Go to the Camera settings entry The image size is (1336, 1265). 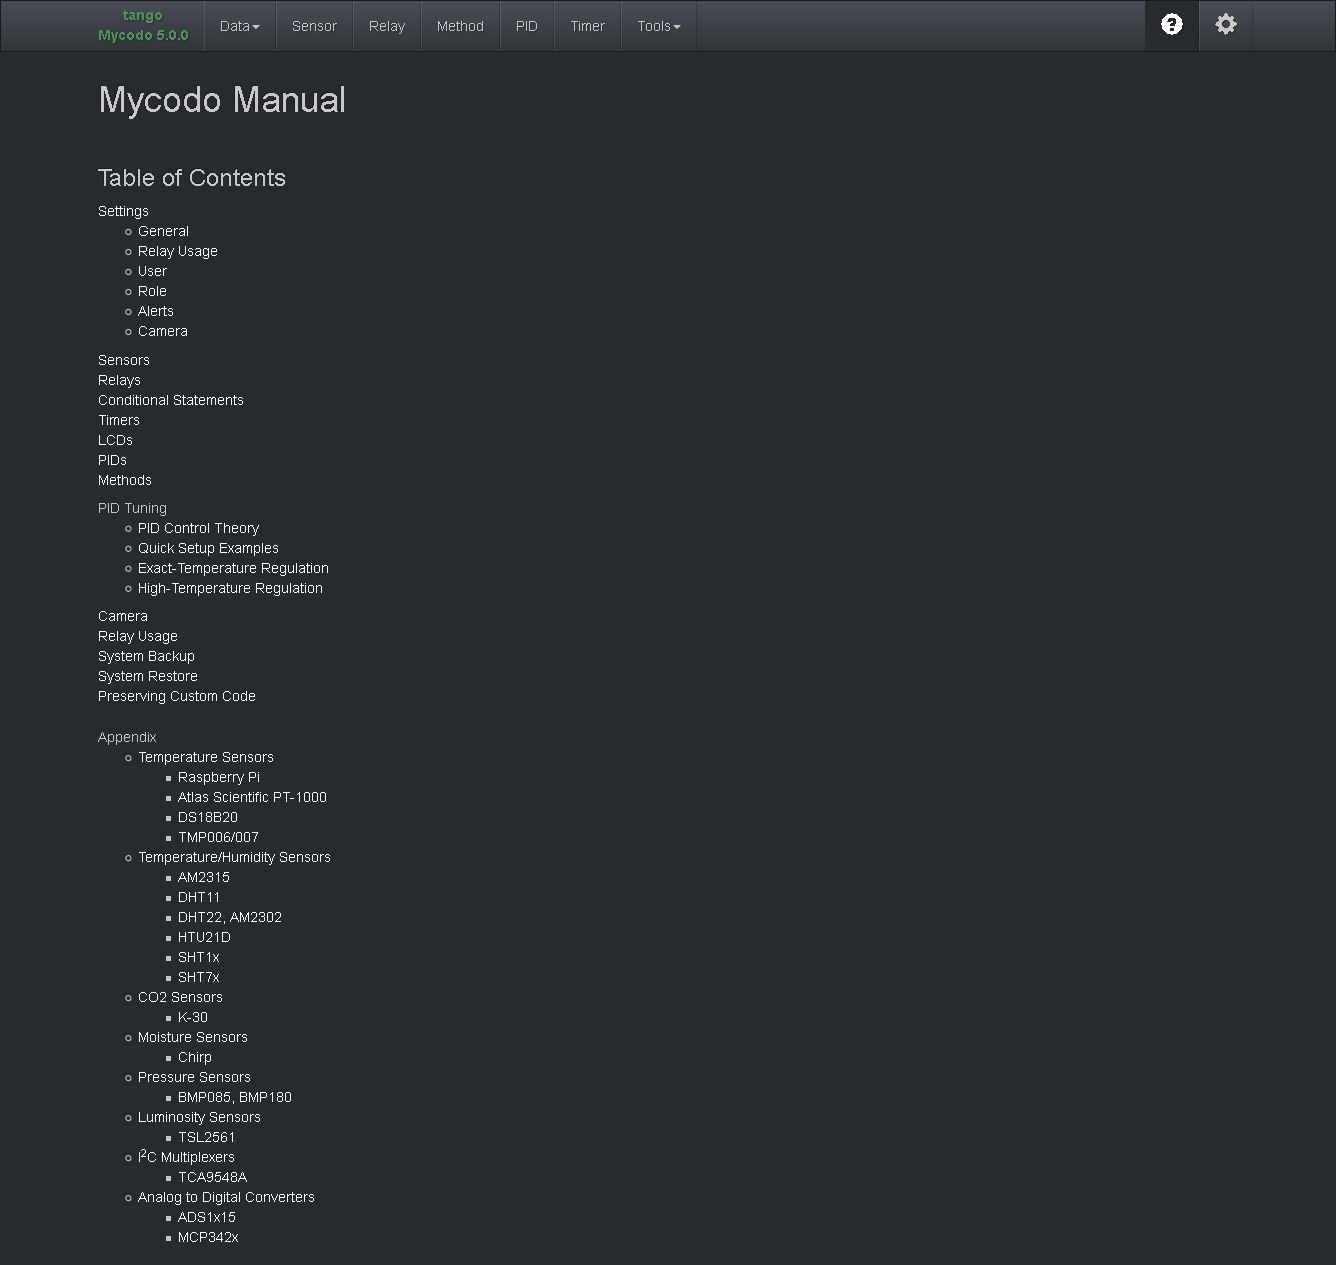click(x=162, y=331)
